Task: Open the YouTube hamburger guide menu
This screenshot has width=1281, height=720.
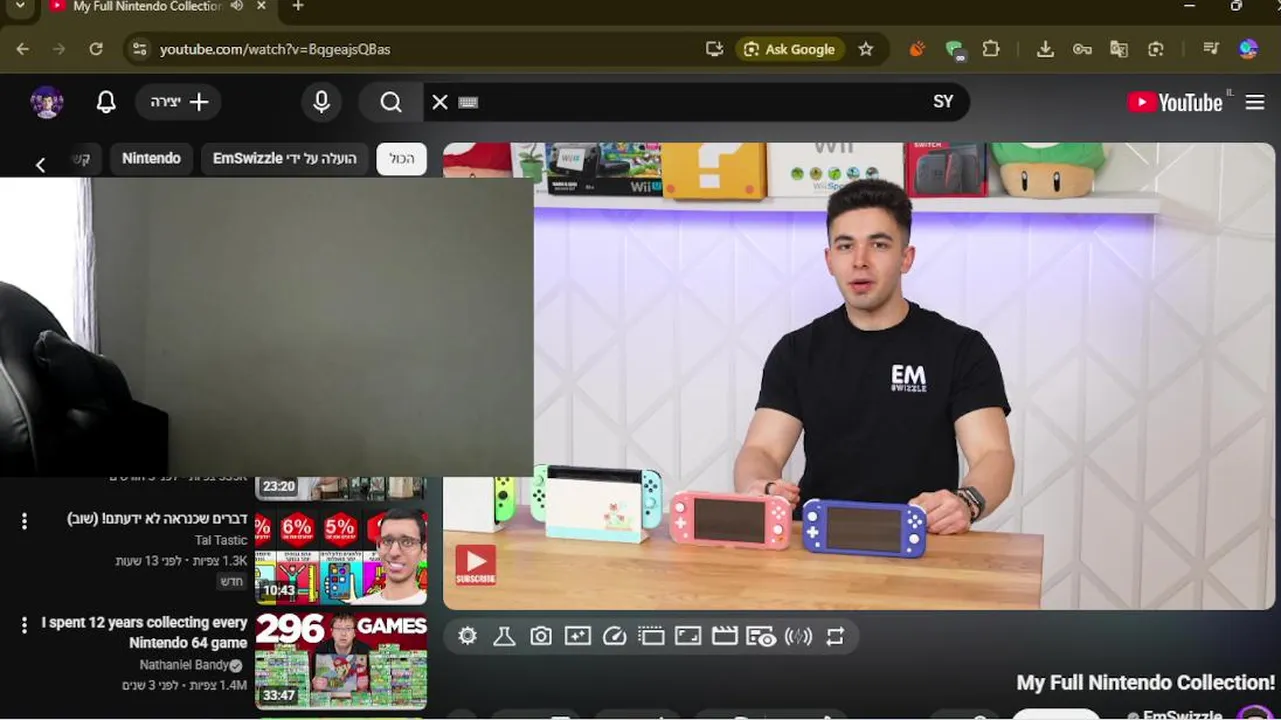Action: (x=1255, y=102)
